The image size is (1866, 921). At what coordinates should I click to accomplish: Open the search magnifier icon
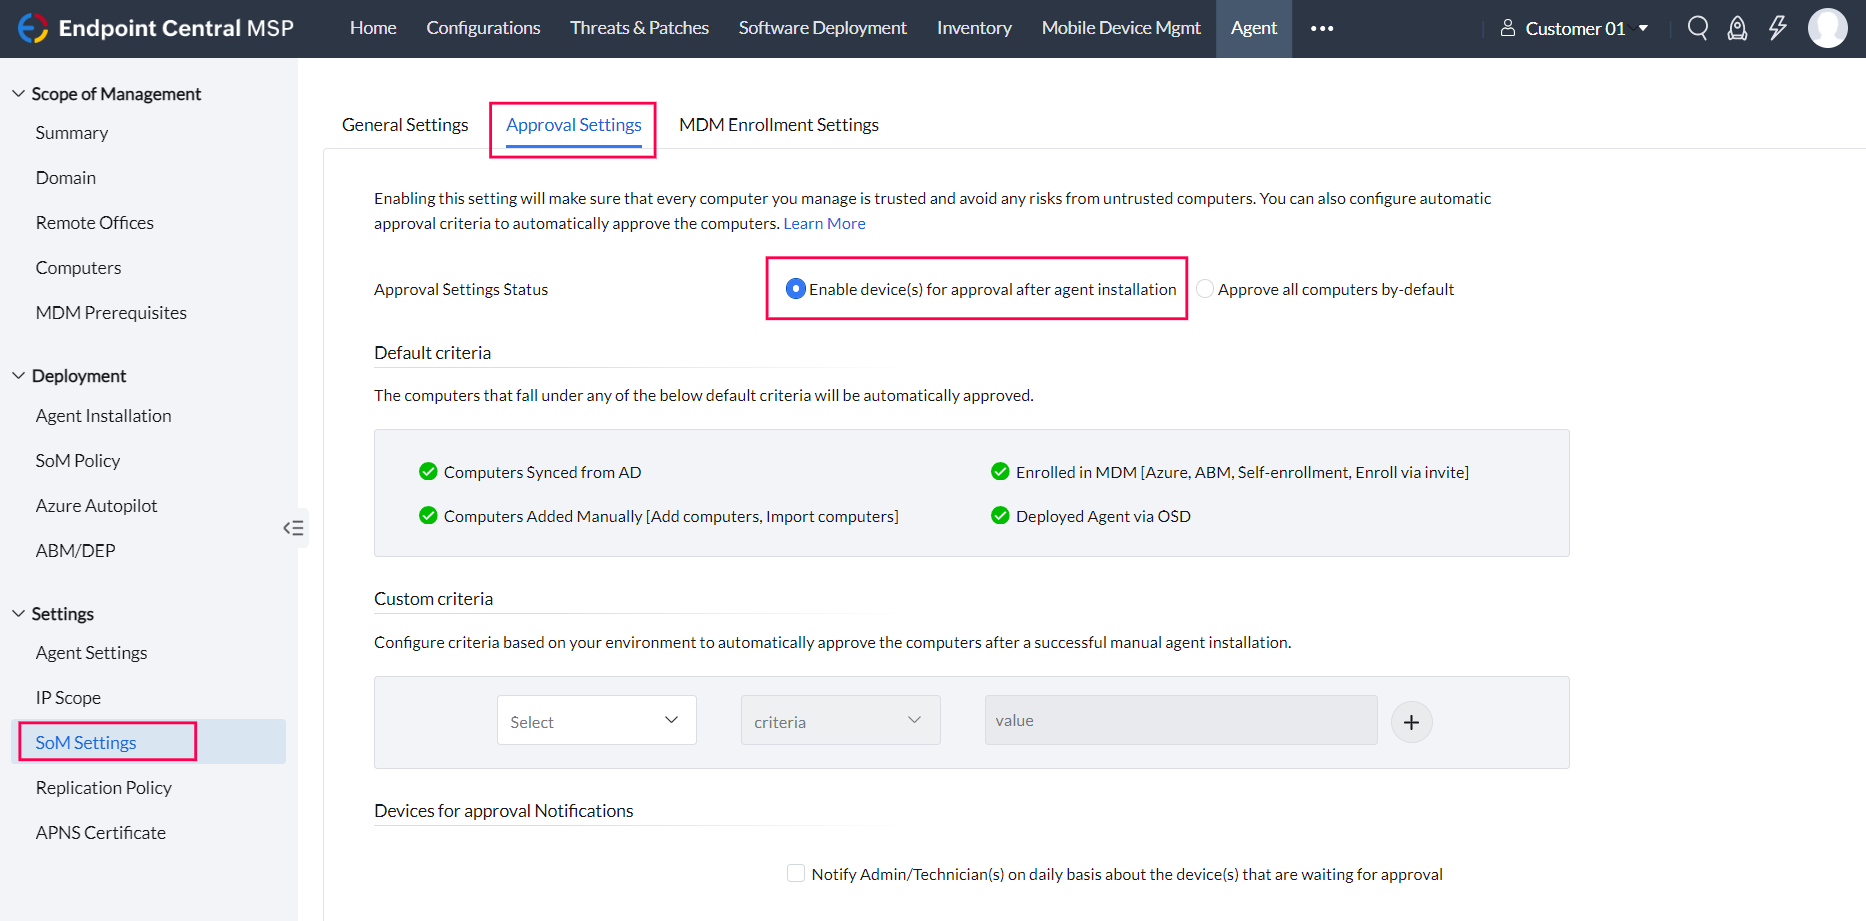pos(1697,28)
